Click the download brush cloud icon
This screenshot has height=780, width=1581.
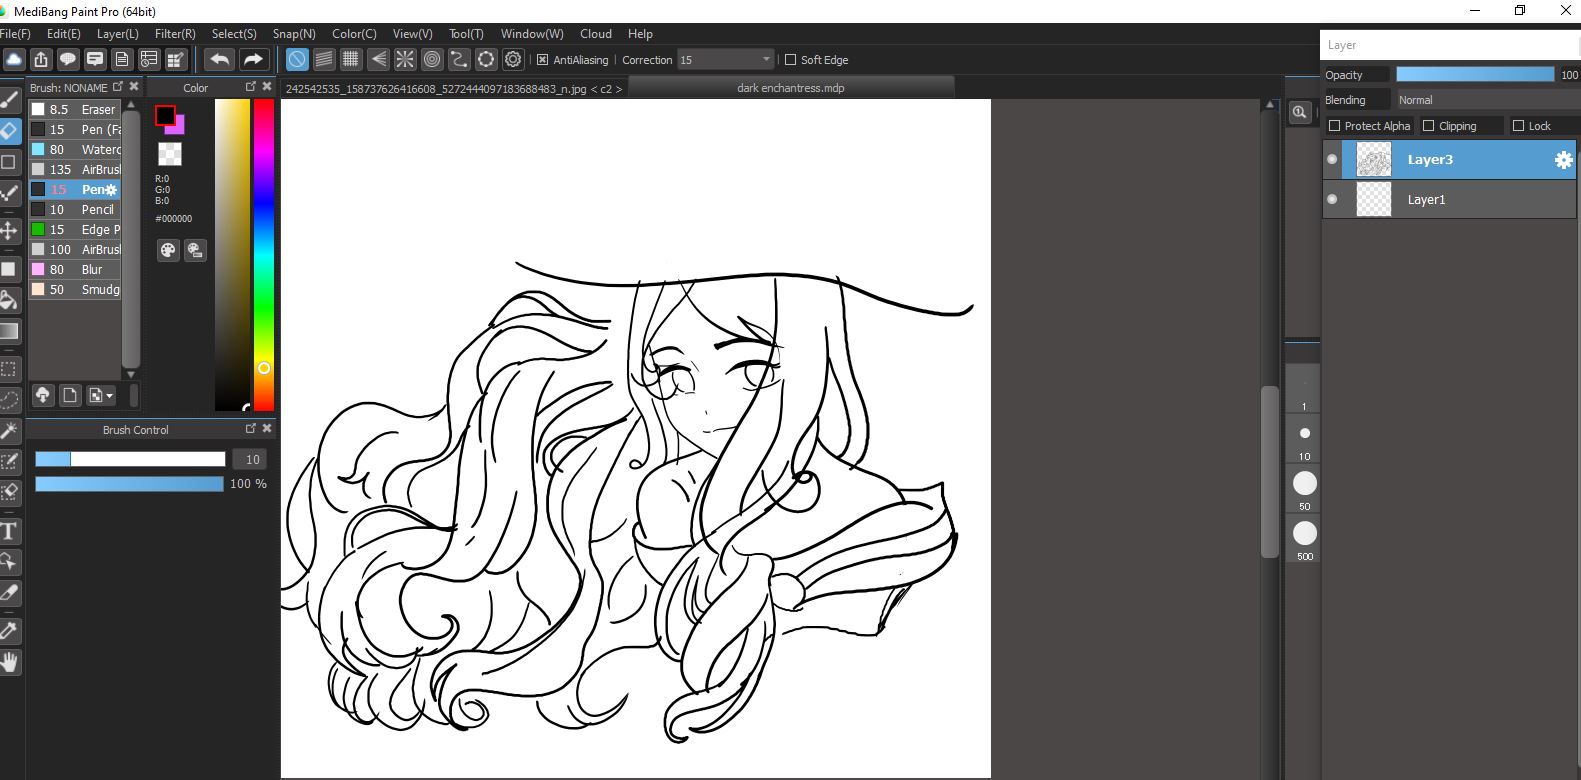click(43, 395)
